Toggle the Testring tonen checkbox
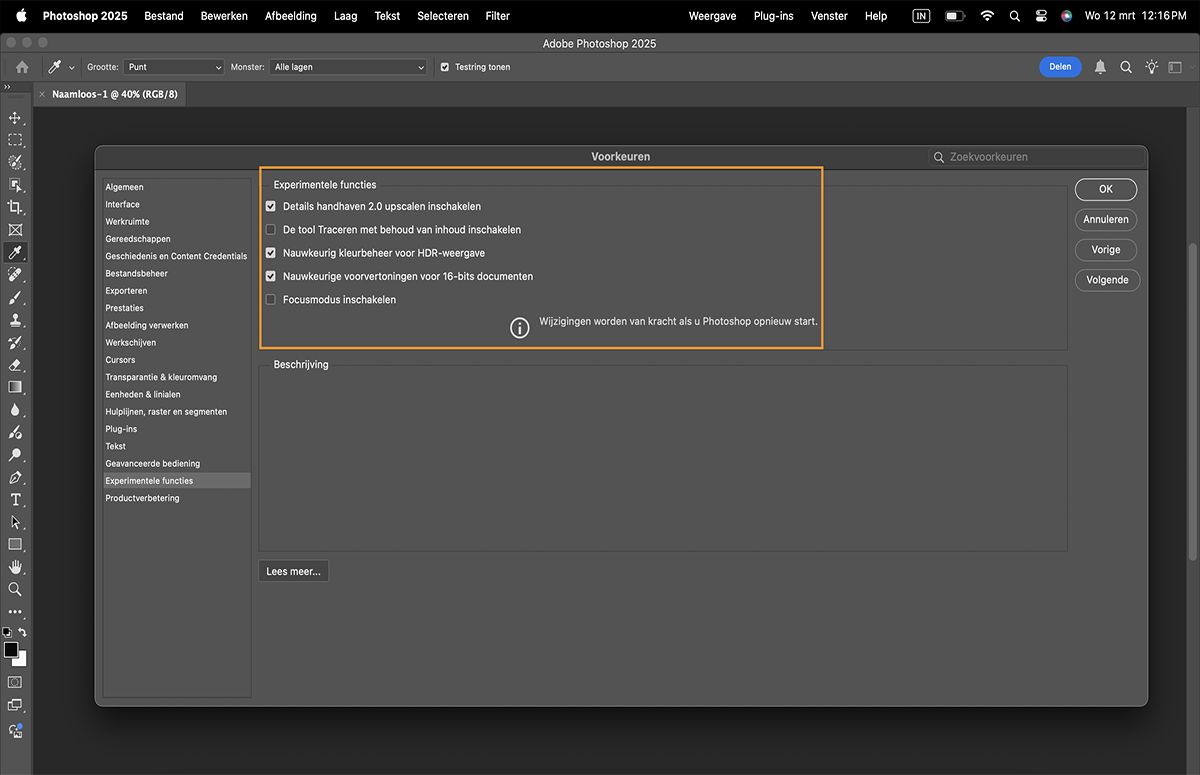 (445, 67)
